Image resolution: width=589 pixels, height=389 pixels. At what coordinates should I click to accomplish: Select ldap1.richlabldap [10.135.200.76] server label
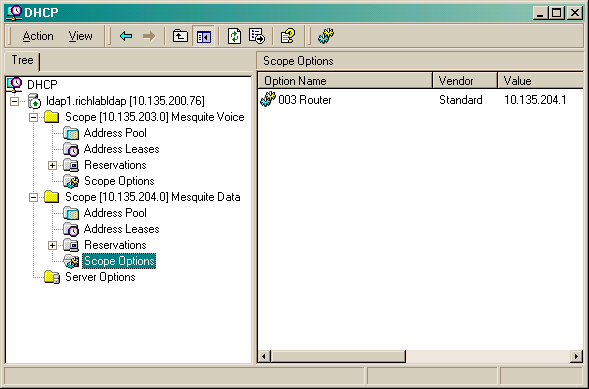click(x=125, y=101)
